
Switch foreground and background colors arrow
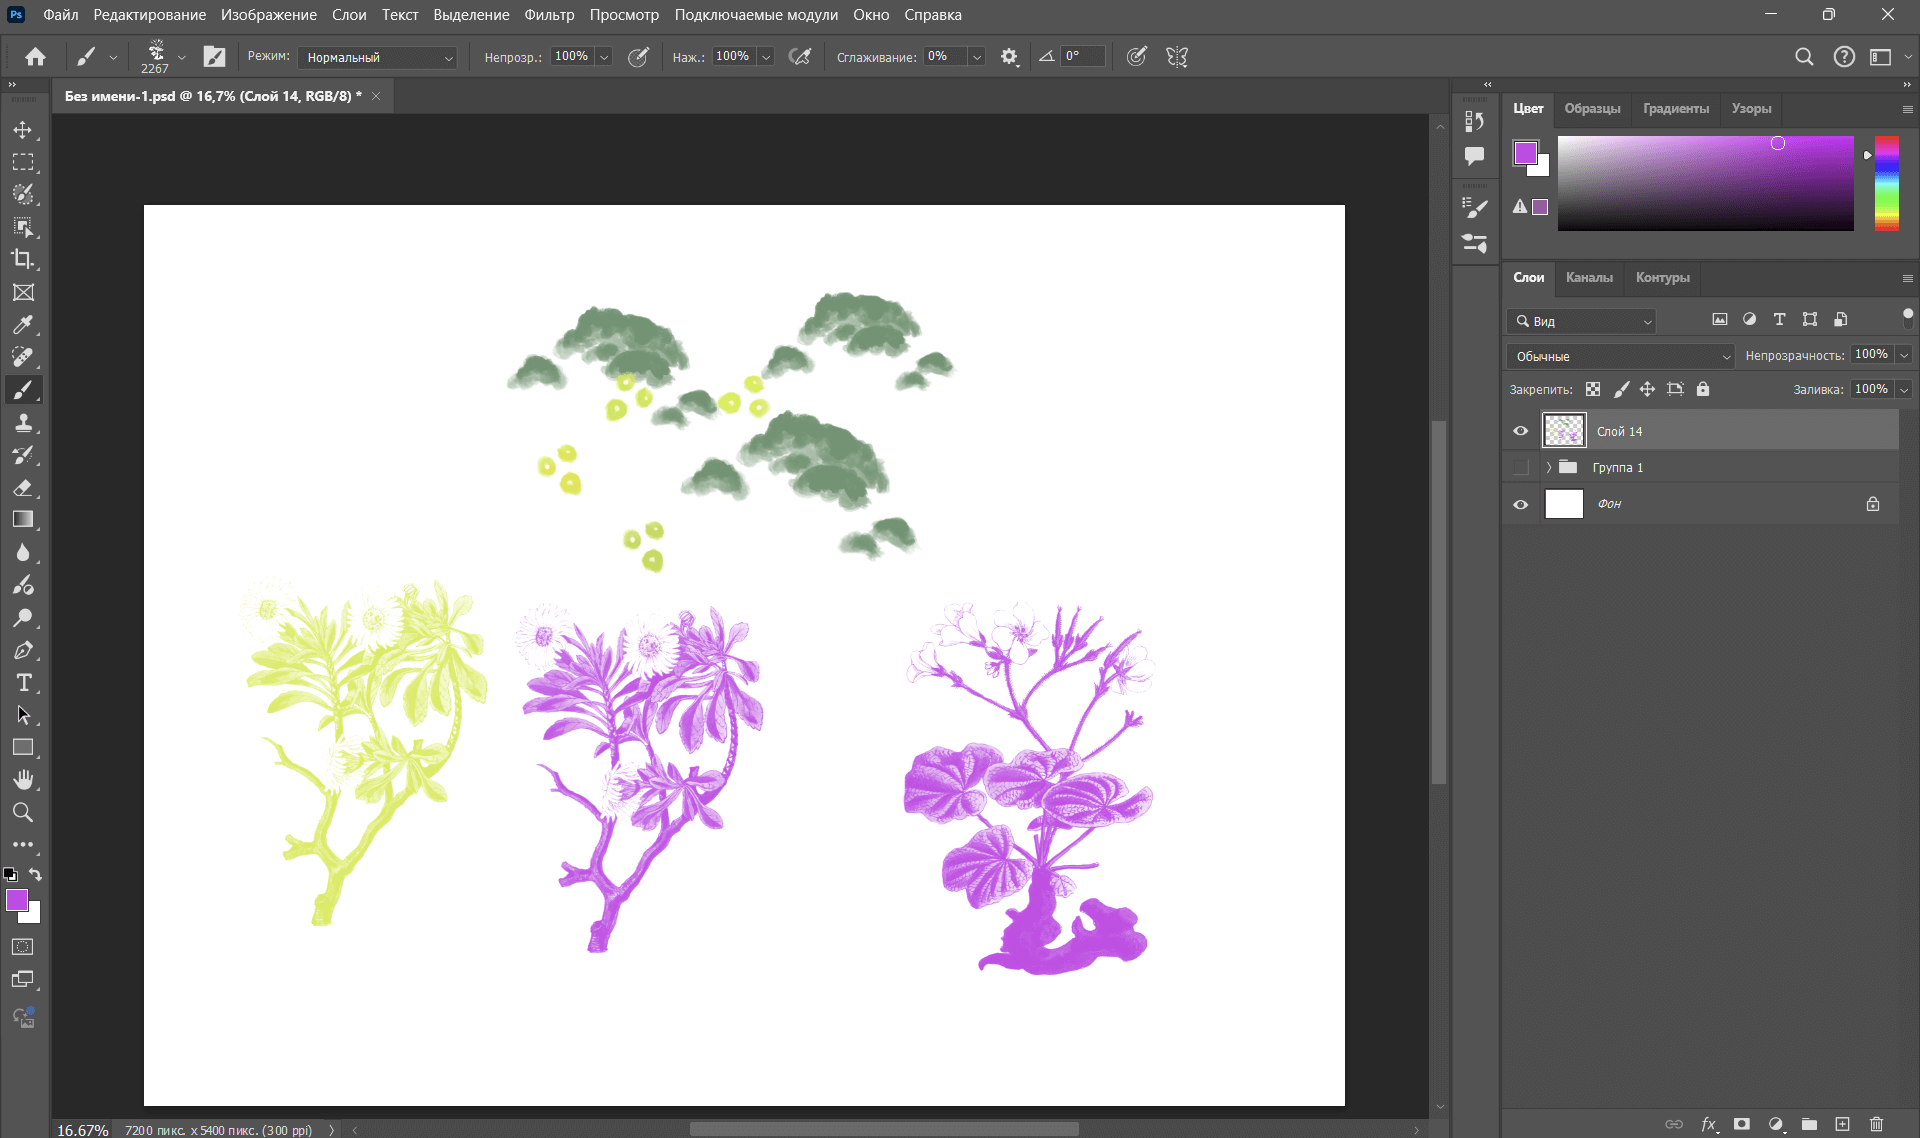[36, 875]
